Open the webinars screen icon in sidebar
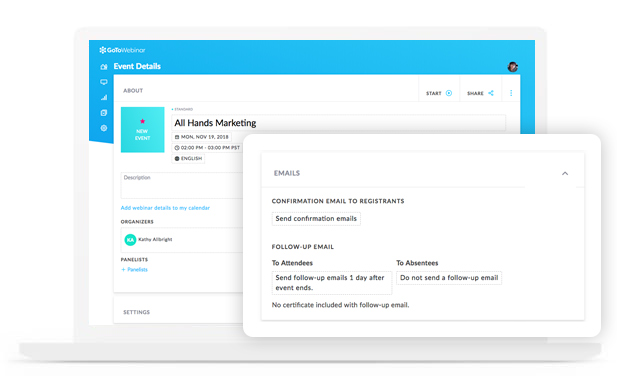617x376 pixels. point(103,82)
